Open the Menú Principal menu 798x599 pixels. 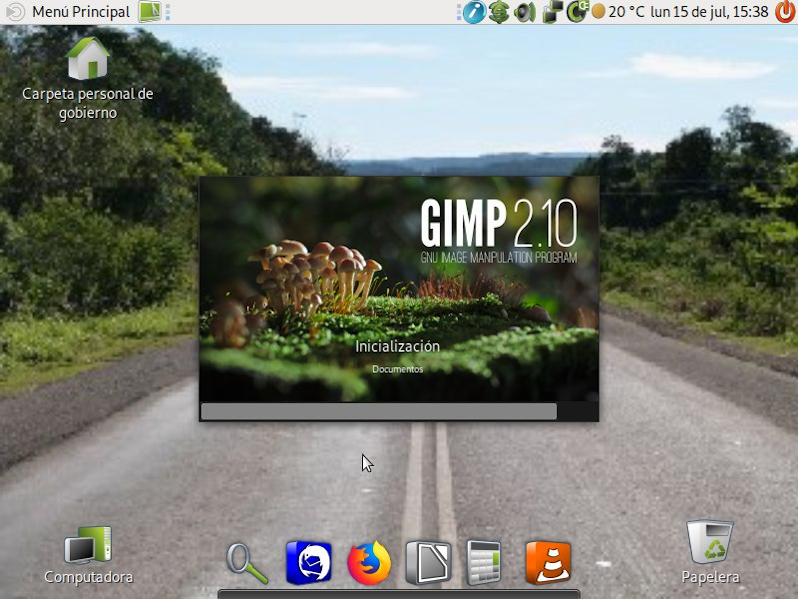click(x=81, y=12)
